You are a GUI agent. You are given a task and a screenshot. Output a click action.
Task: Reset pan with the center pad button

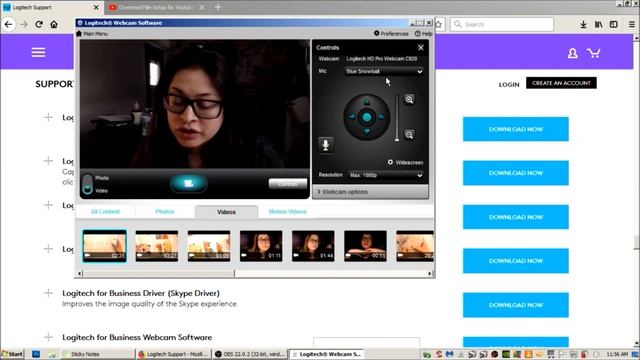(367, 117)
